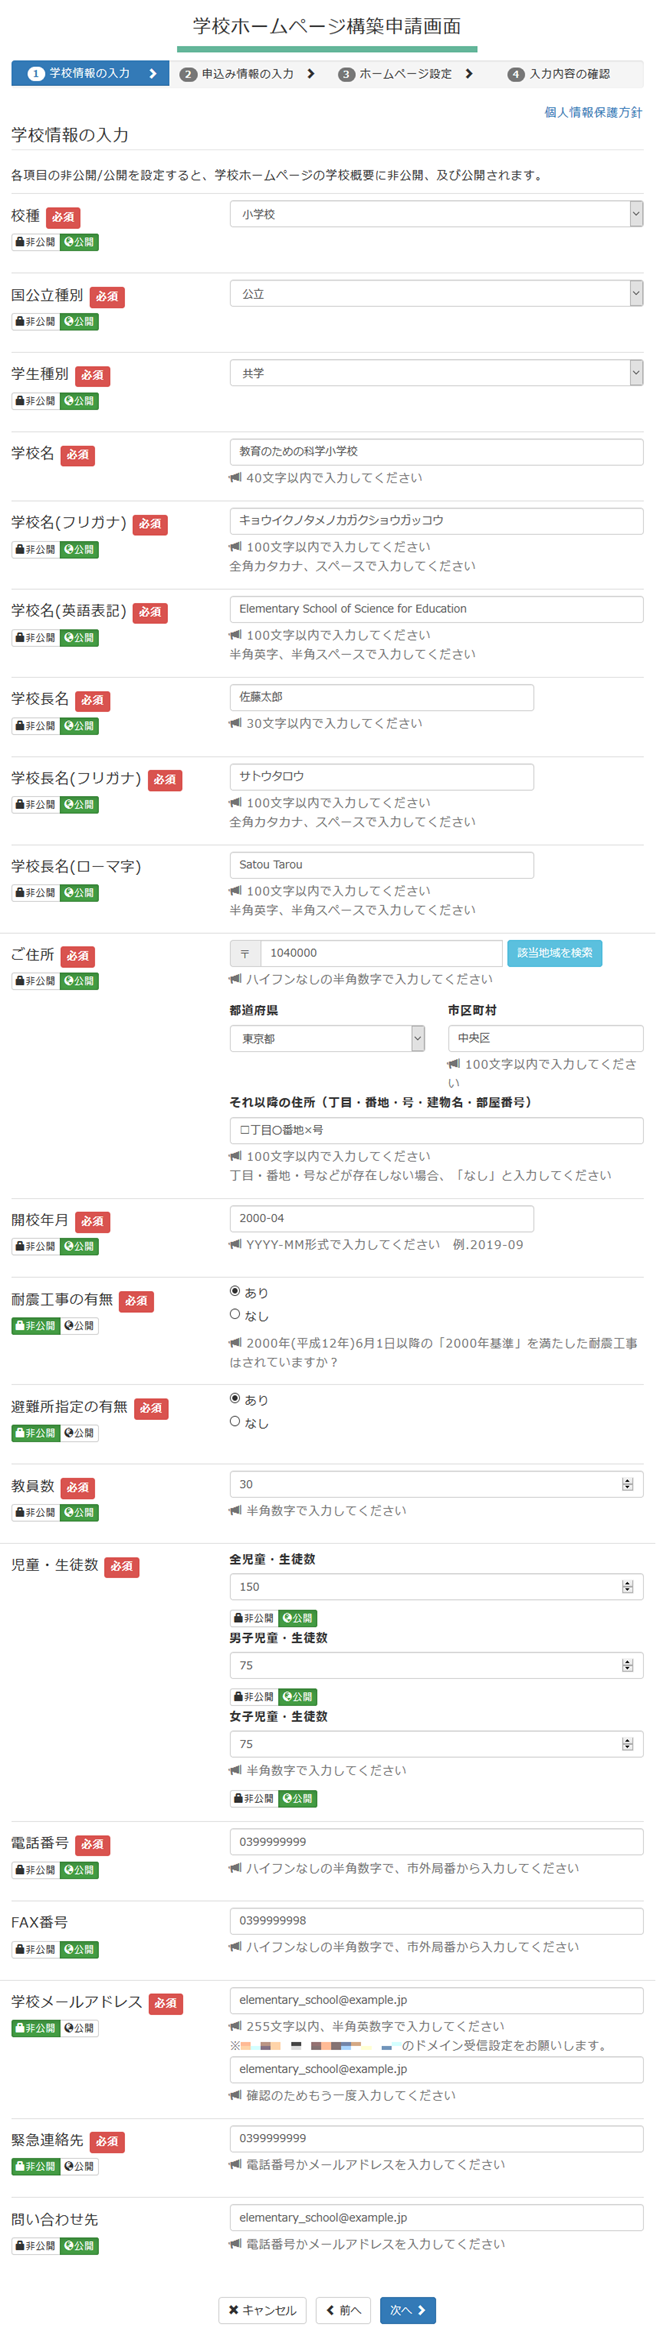
Task: Open the 個人情報保護方針 link
Action: point(593,113)
